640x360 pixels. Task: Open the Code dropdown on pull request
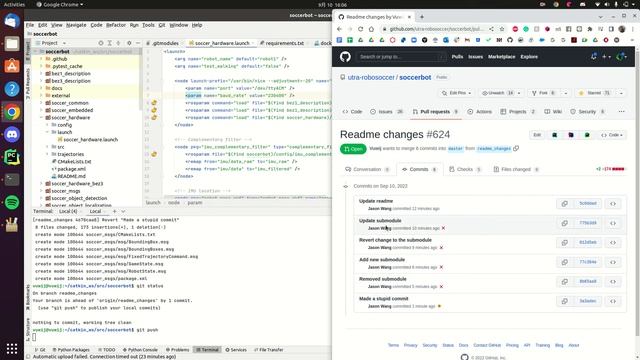pyautogui.click(x=611, y=135)
